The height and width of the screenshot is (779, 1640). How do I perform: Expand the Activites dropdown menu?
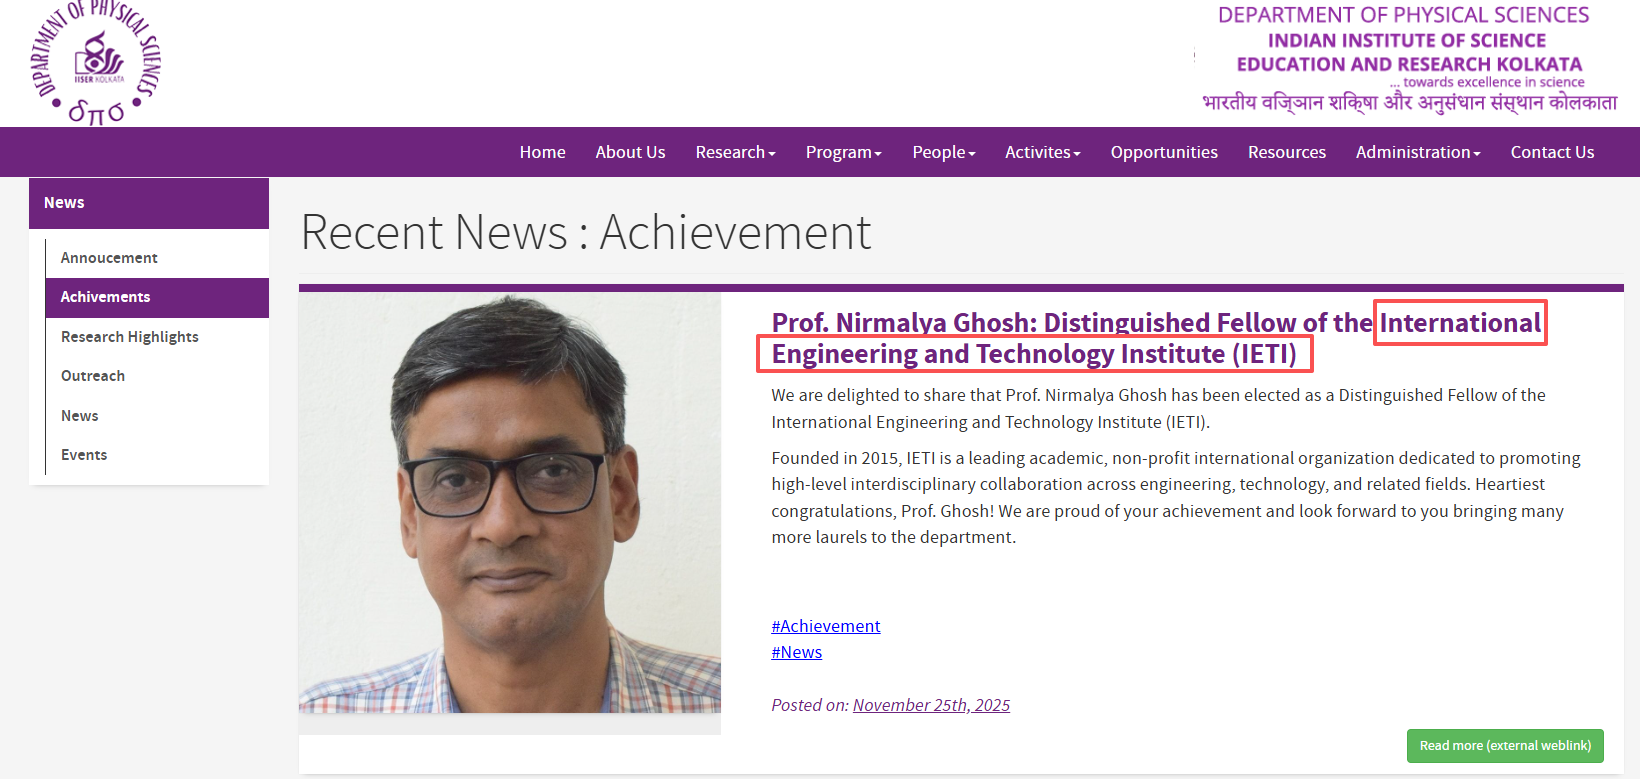click(1042, 152)
